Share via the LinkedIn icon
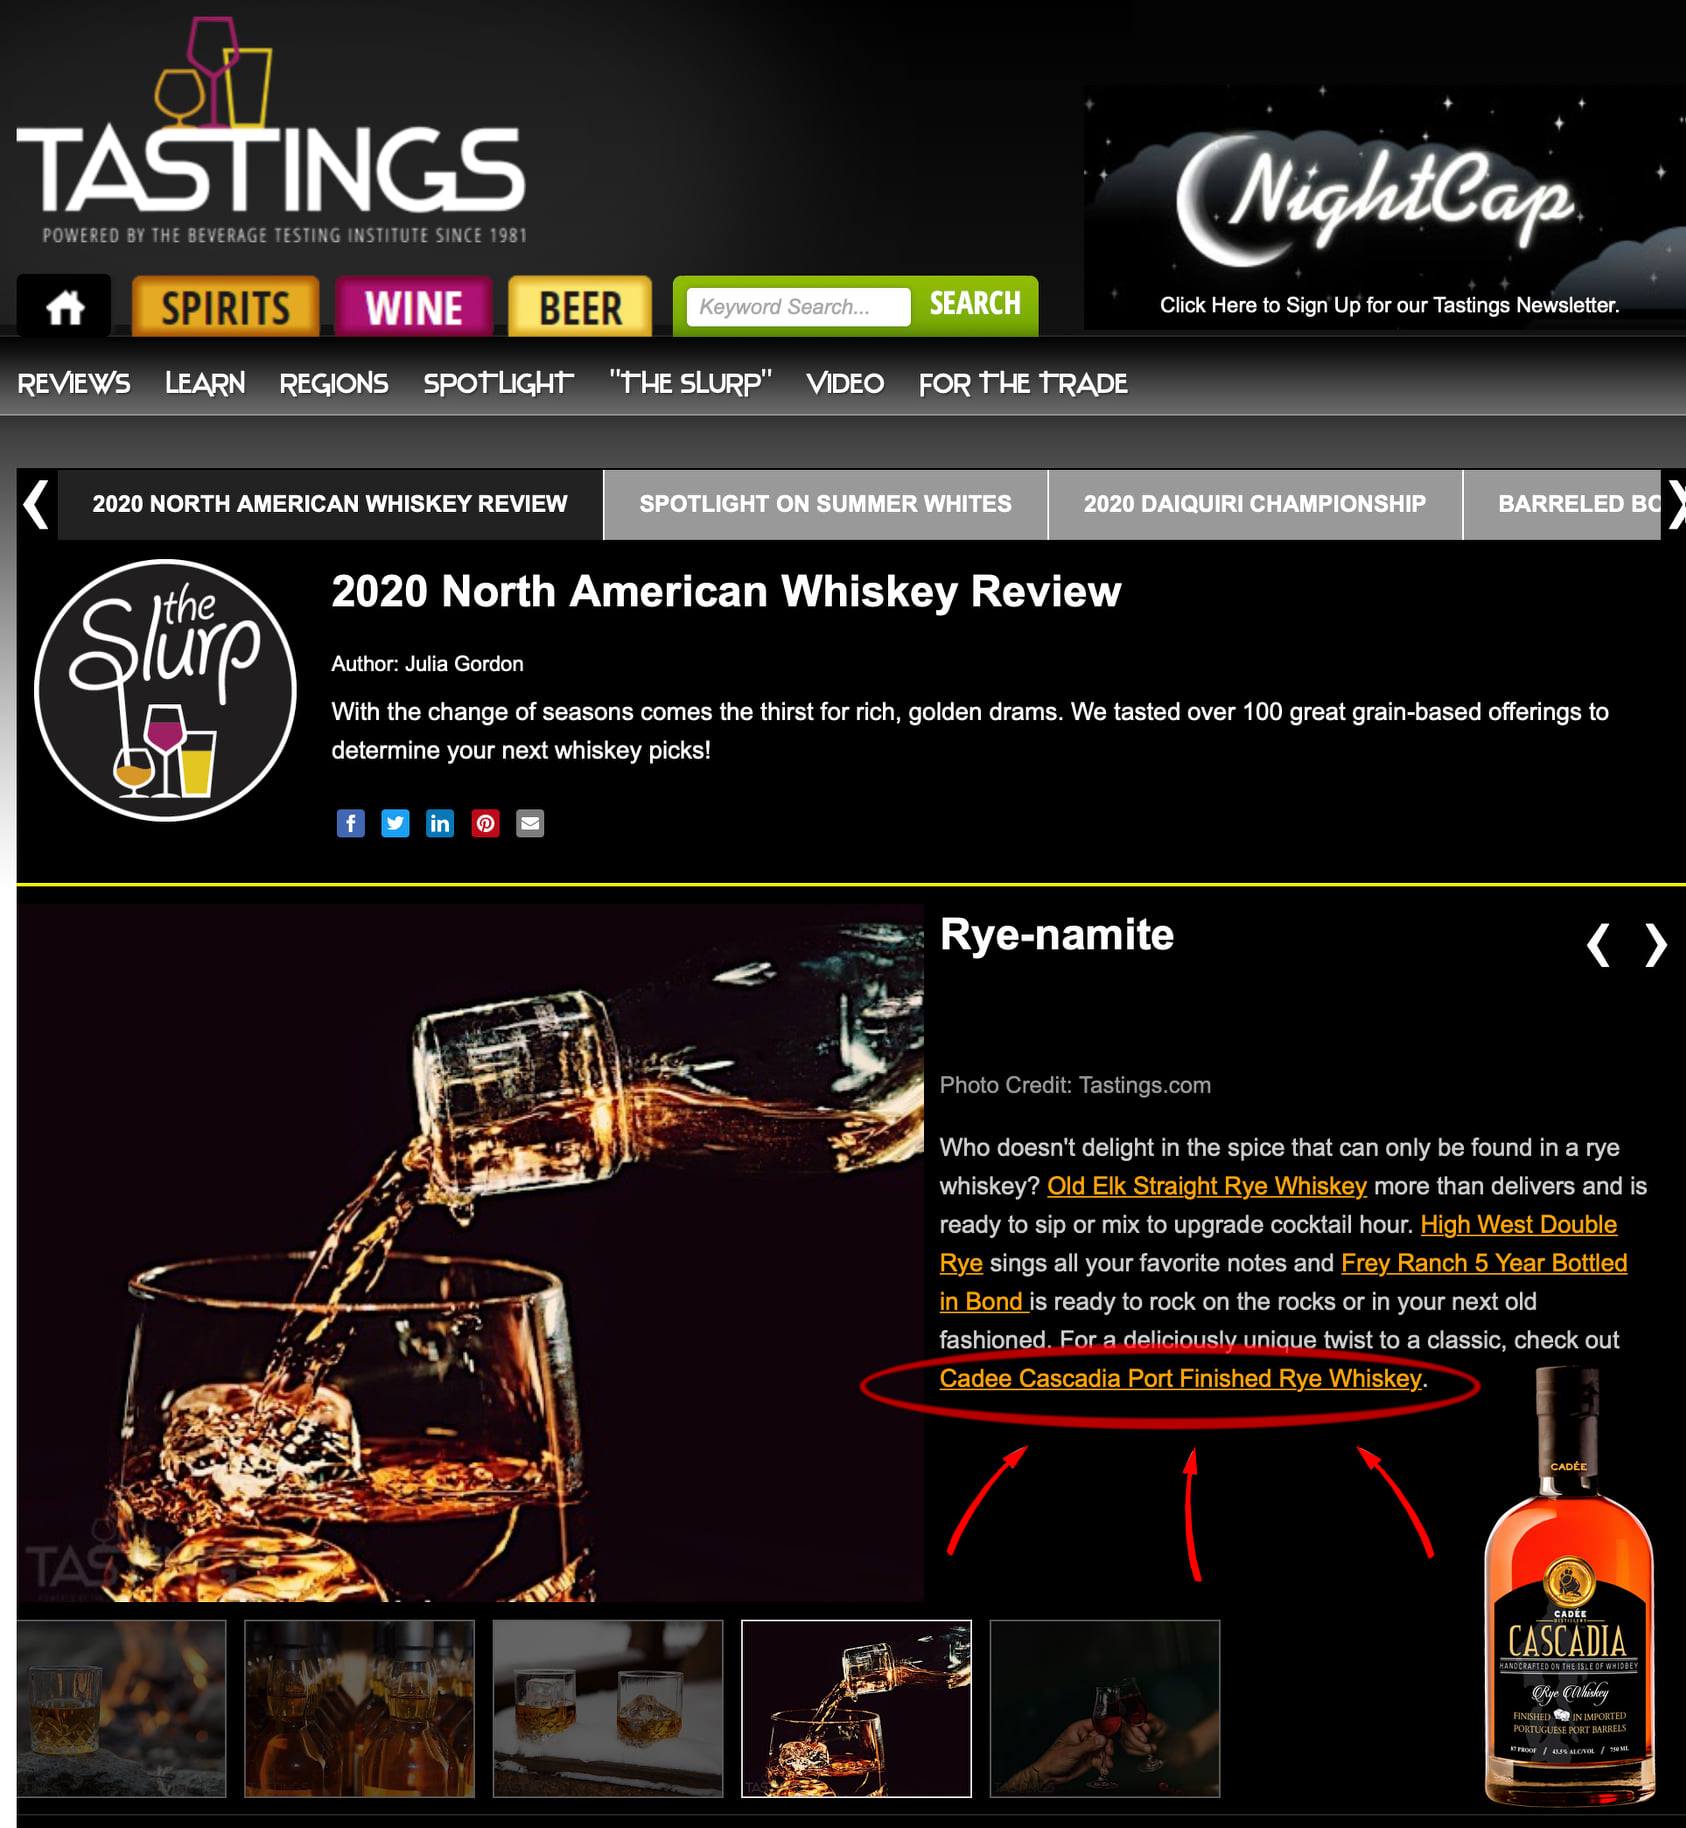 (x=440, y=823)
